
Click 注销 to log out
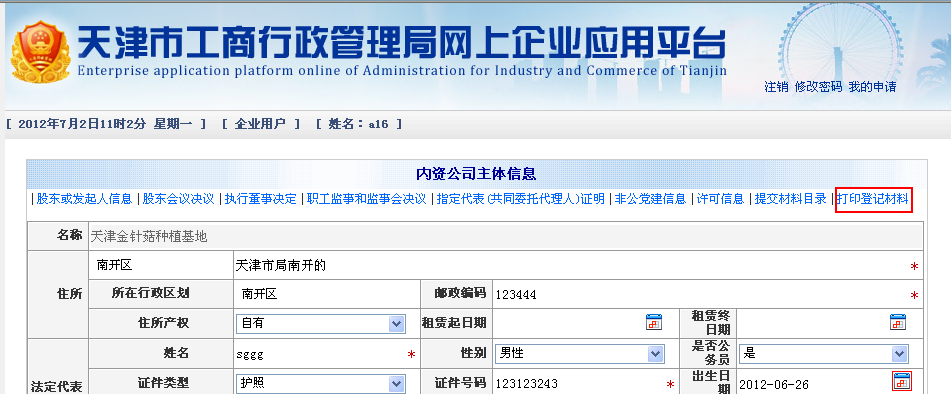(776, 87)
